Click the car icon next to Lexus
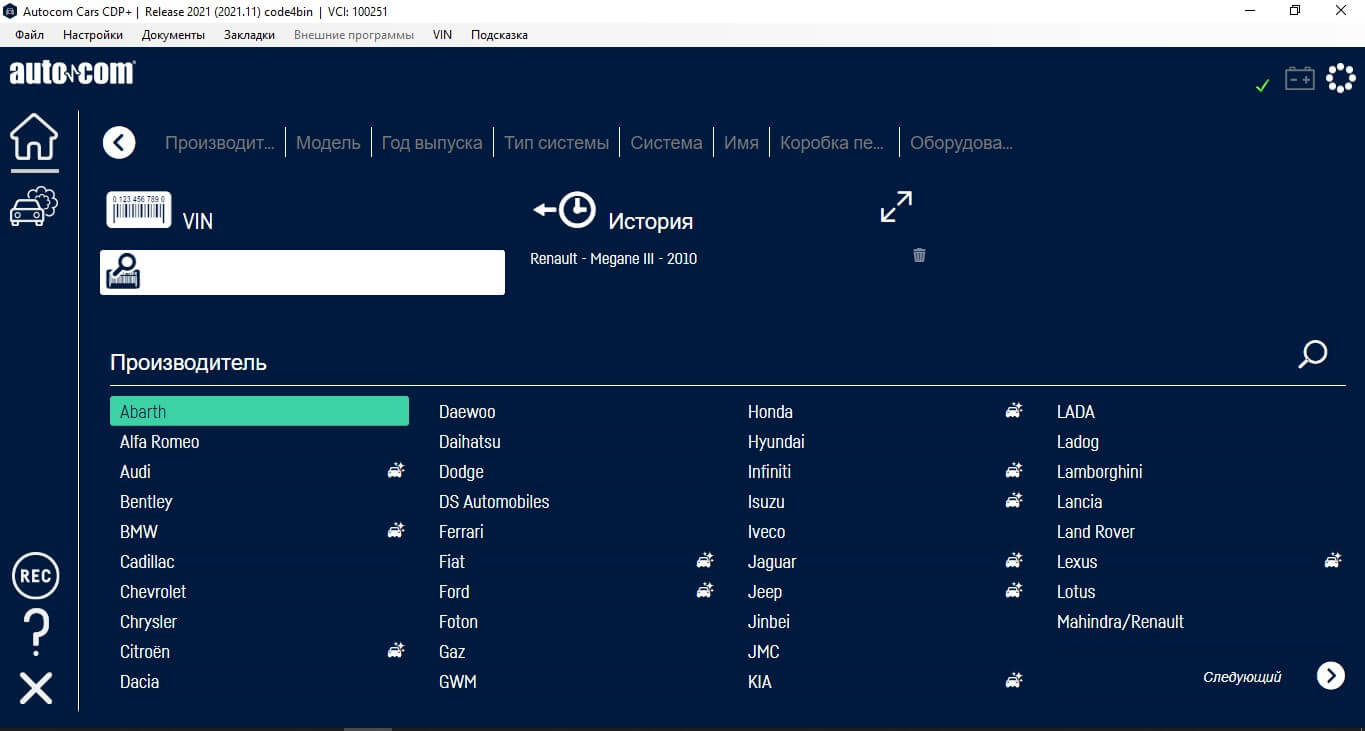The width and height of the screenshot is (1365, 731). [1333, 560]
